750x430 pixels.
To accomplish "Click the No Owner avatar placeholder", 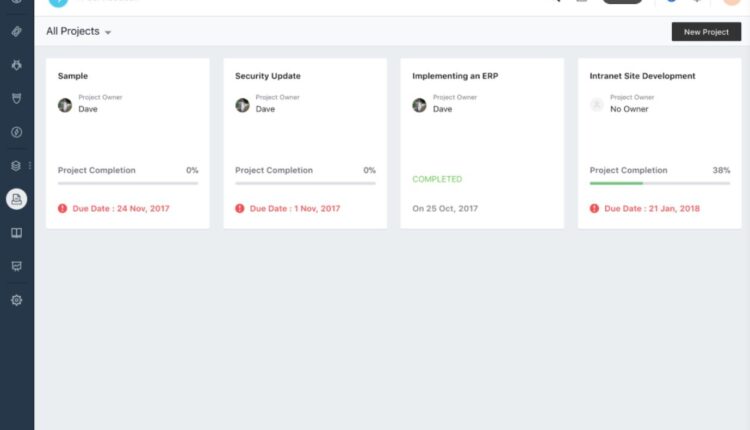I will tap(597, 105).
